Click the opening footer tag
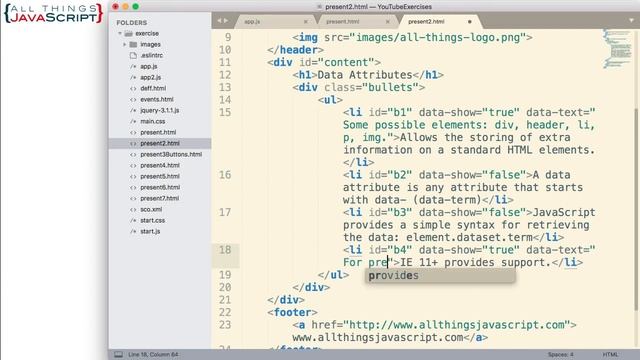Viewport: 640px width, 360px height. pos(292,313)
